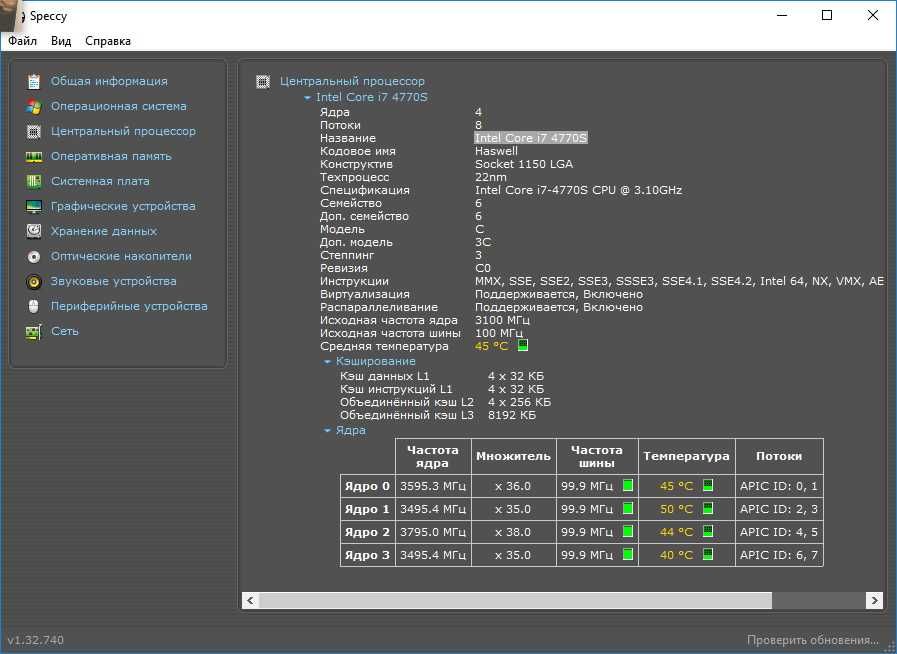897x654 pixels.
Task: Click the Ядро 3 row header
Action: pos(367,555)
